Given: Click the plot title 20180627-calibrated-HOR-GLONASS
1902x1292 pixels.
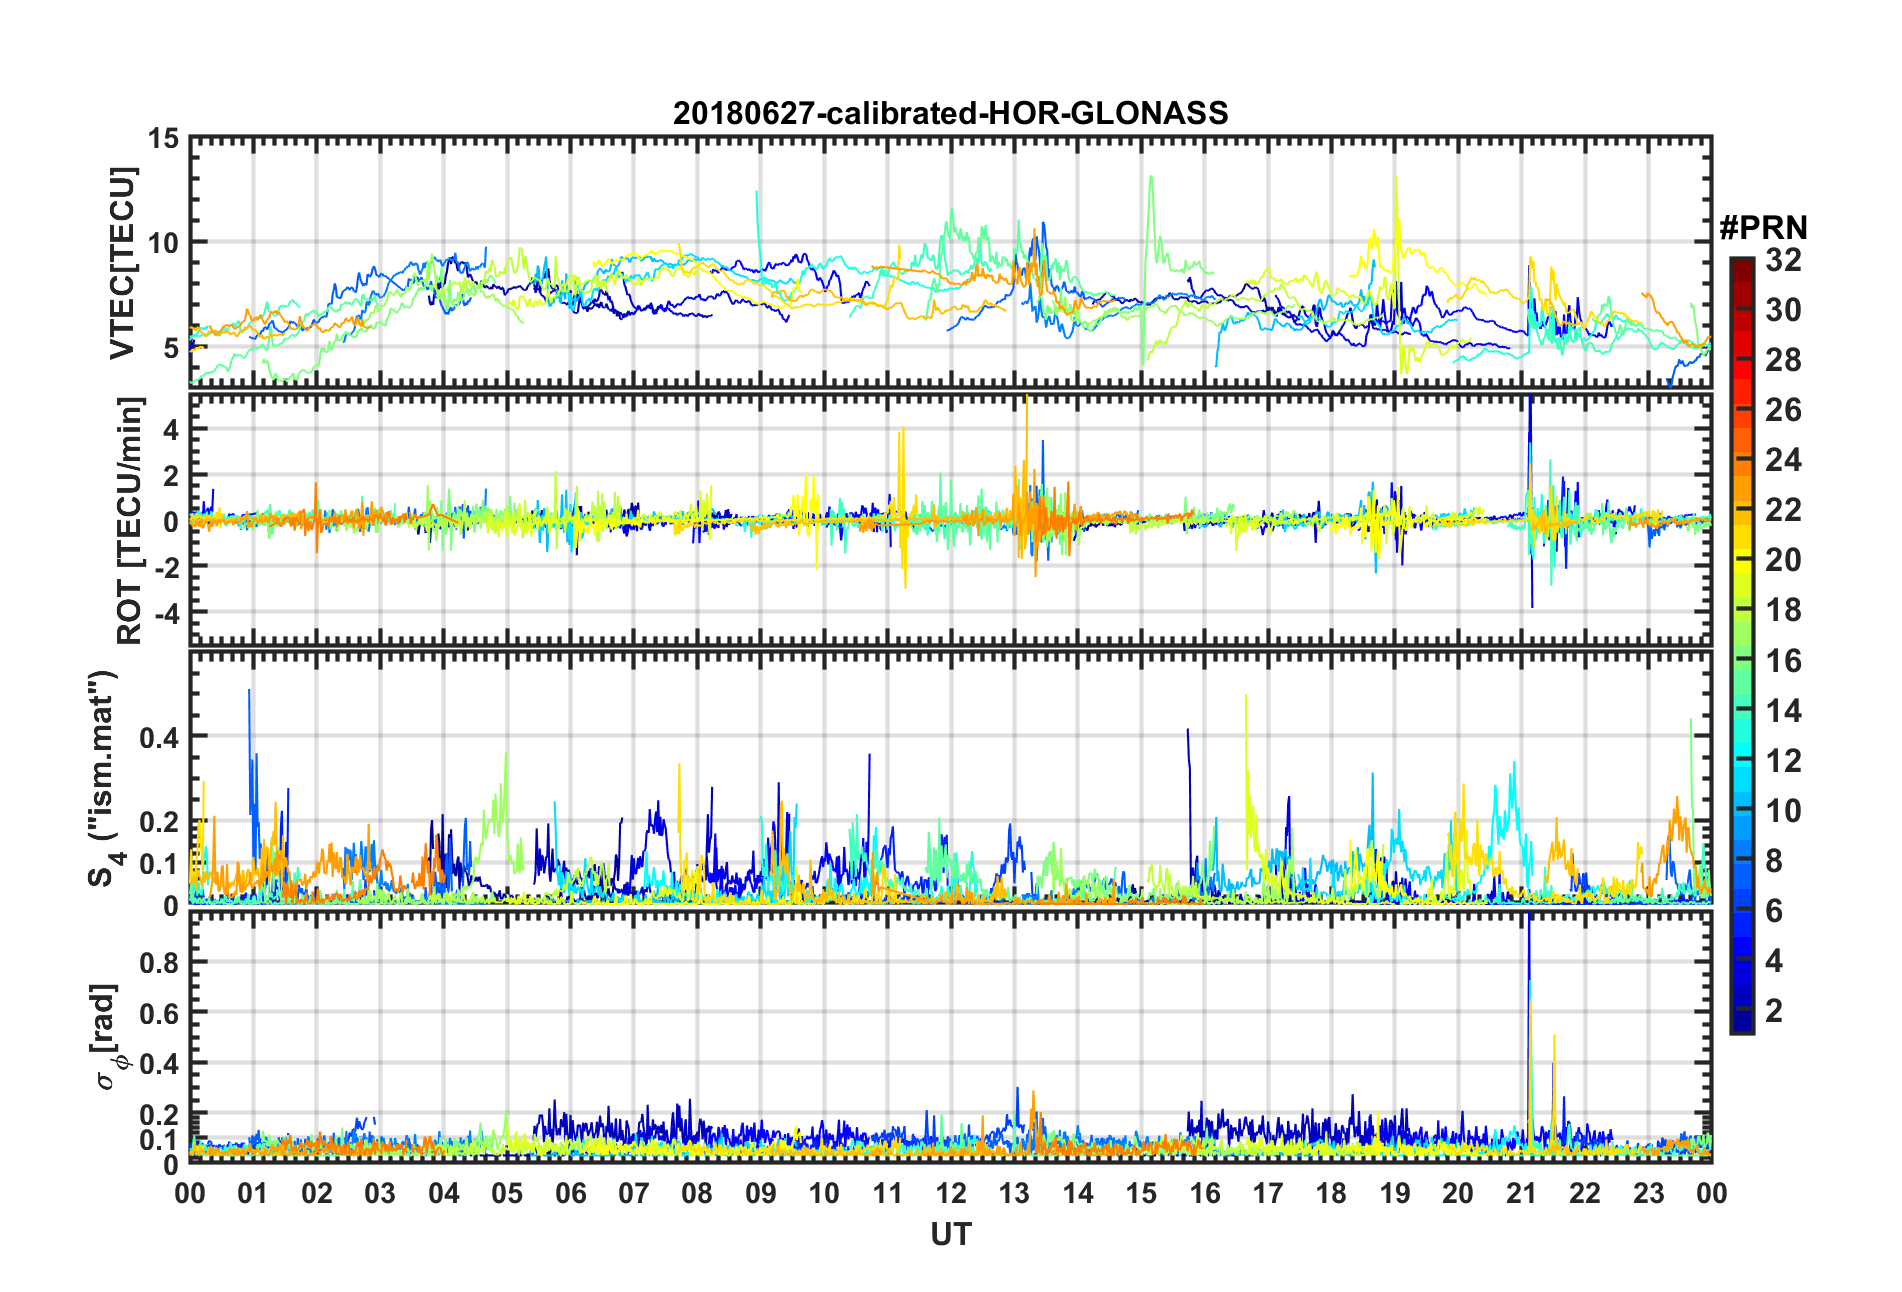Looking at the screenshot, I should [x=950, y=113].
